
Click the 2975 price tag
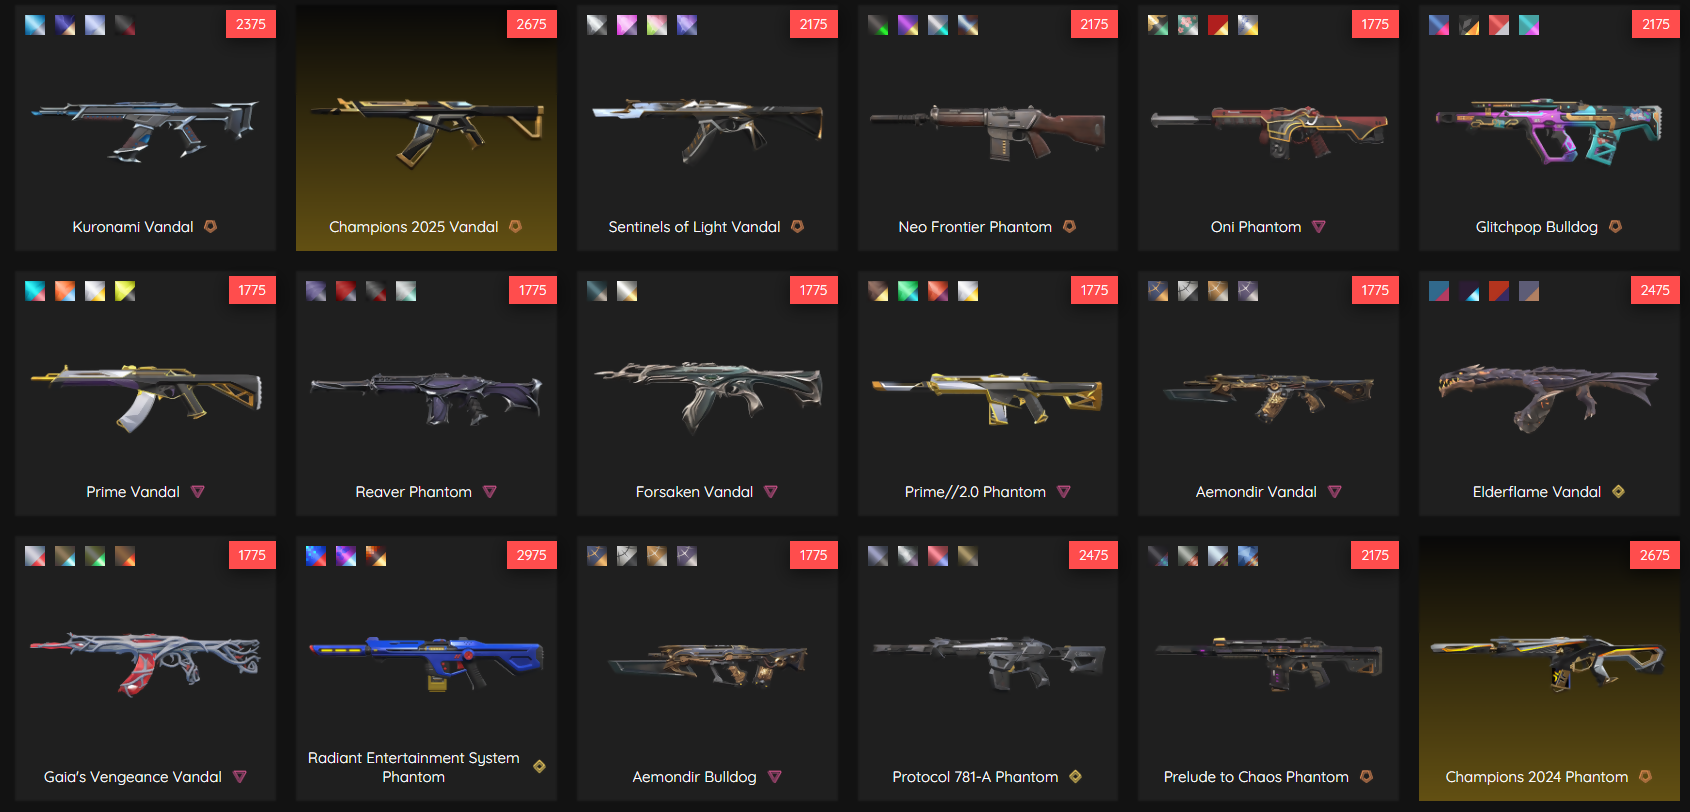point(531,555)
